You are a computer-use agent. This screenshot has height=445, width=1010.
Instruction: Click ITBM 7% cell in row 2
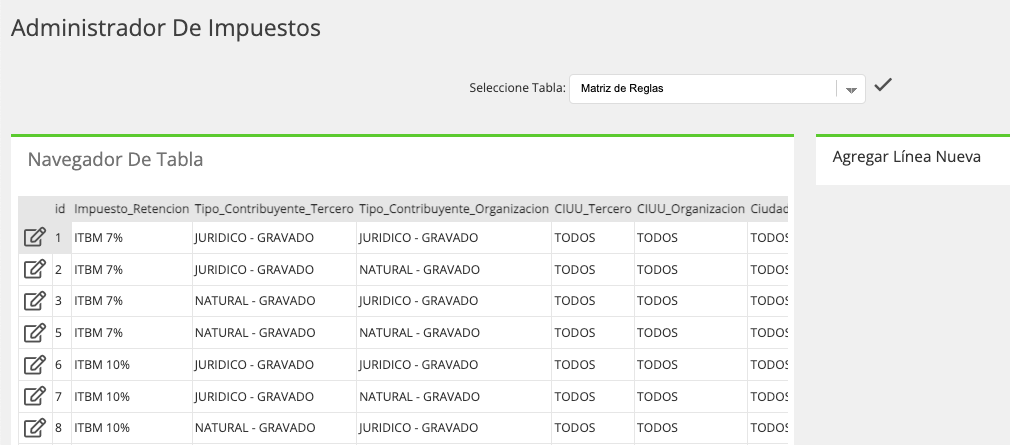[131, 269]
